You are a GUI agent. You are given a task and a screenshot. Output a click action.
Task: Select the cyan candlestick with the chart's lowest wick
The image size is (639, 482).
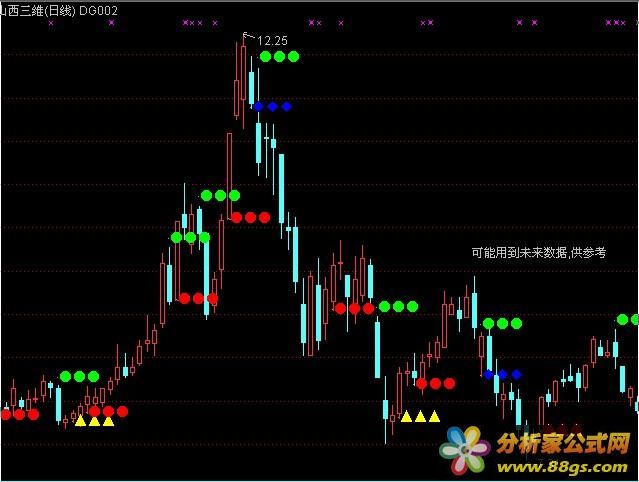(x=386, y=409)
